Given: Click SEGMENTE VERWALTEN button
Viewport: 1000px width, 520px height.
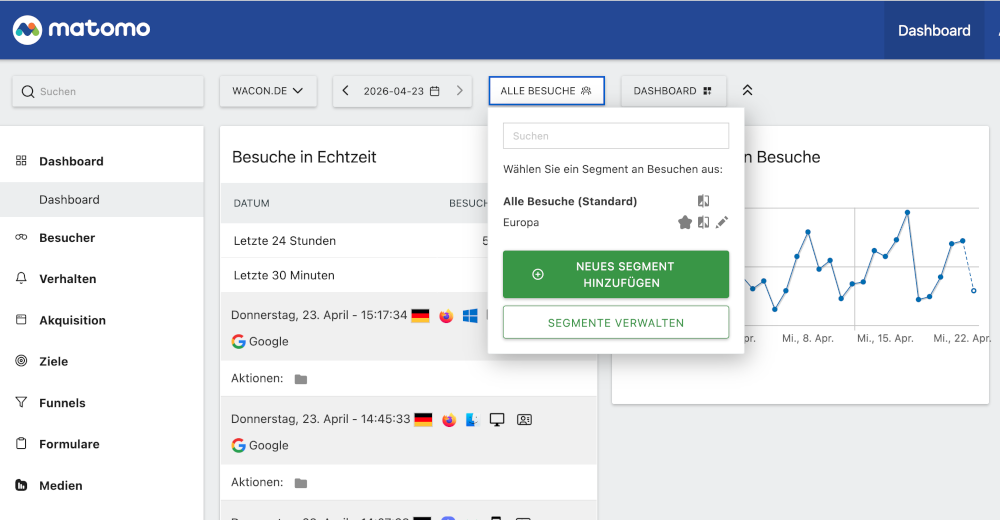Looking at the screenshot, I should coord(615,322).
